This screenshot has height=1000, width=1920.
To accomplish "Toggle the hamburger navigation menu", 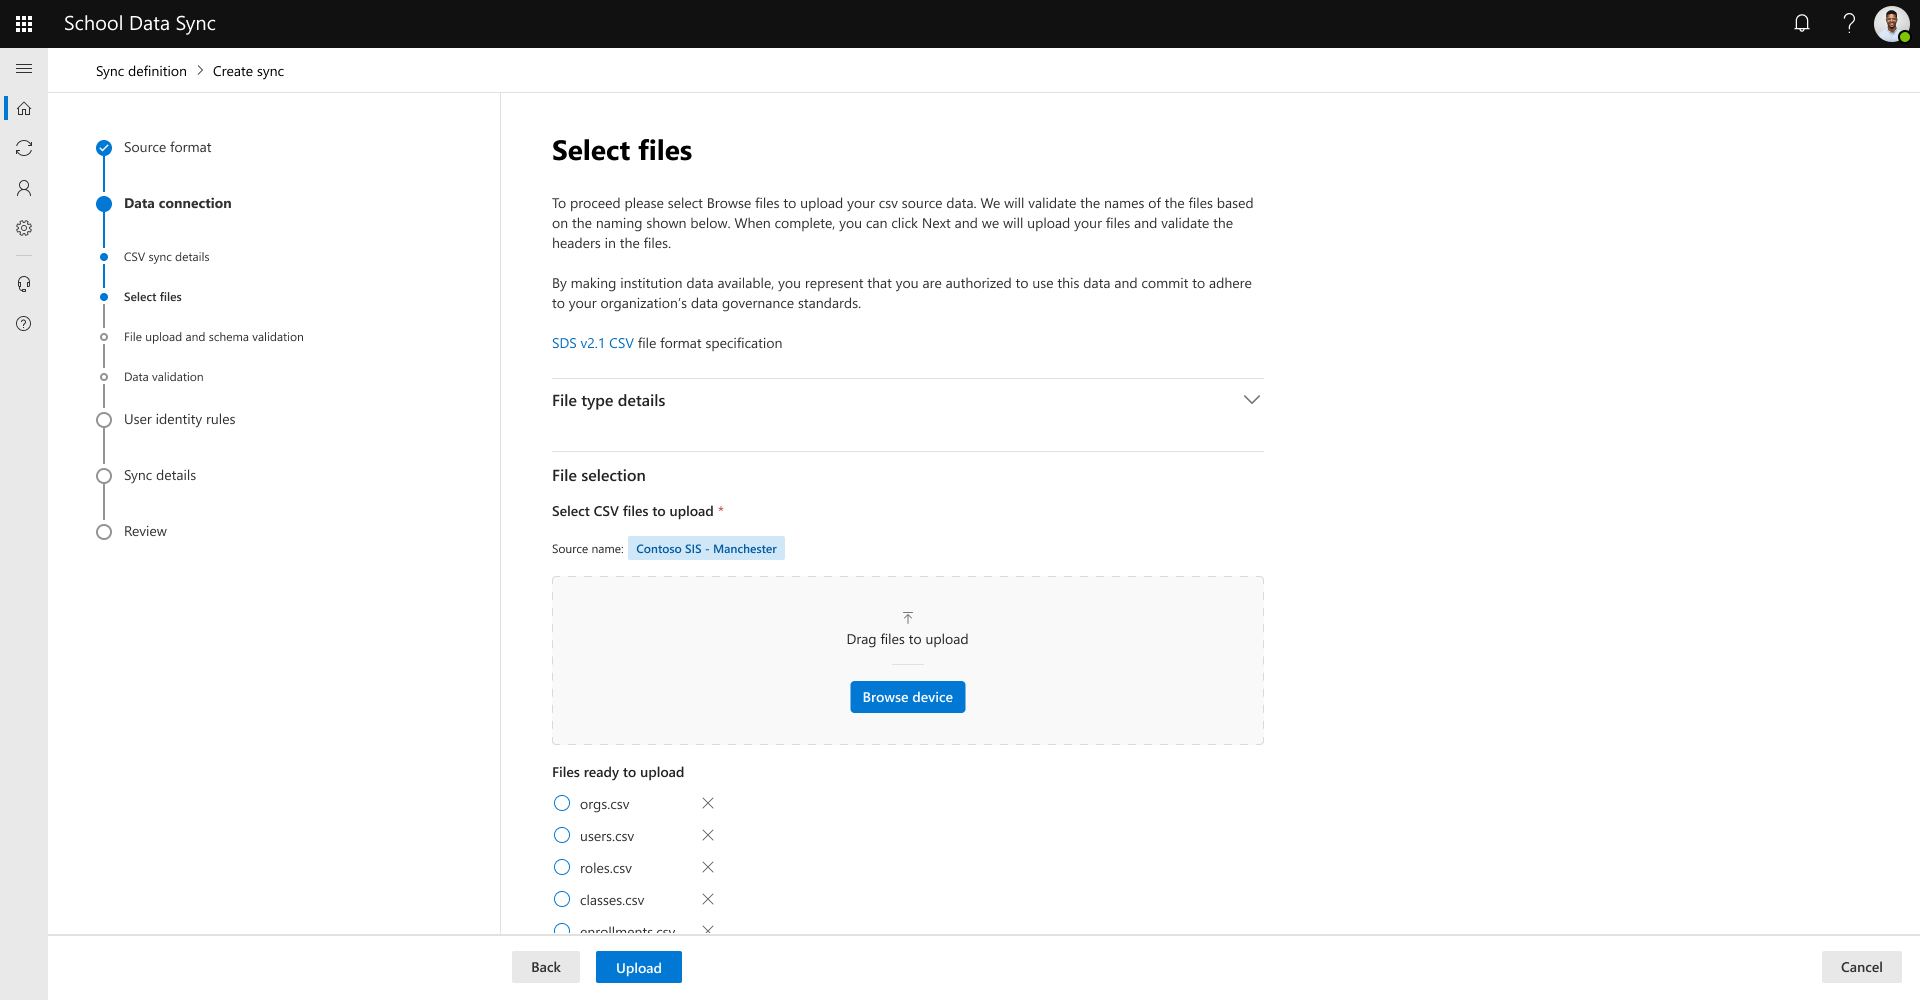I will click(24, 68).
